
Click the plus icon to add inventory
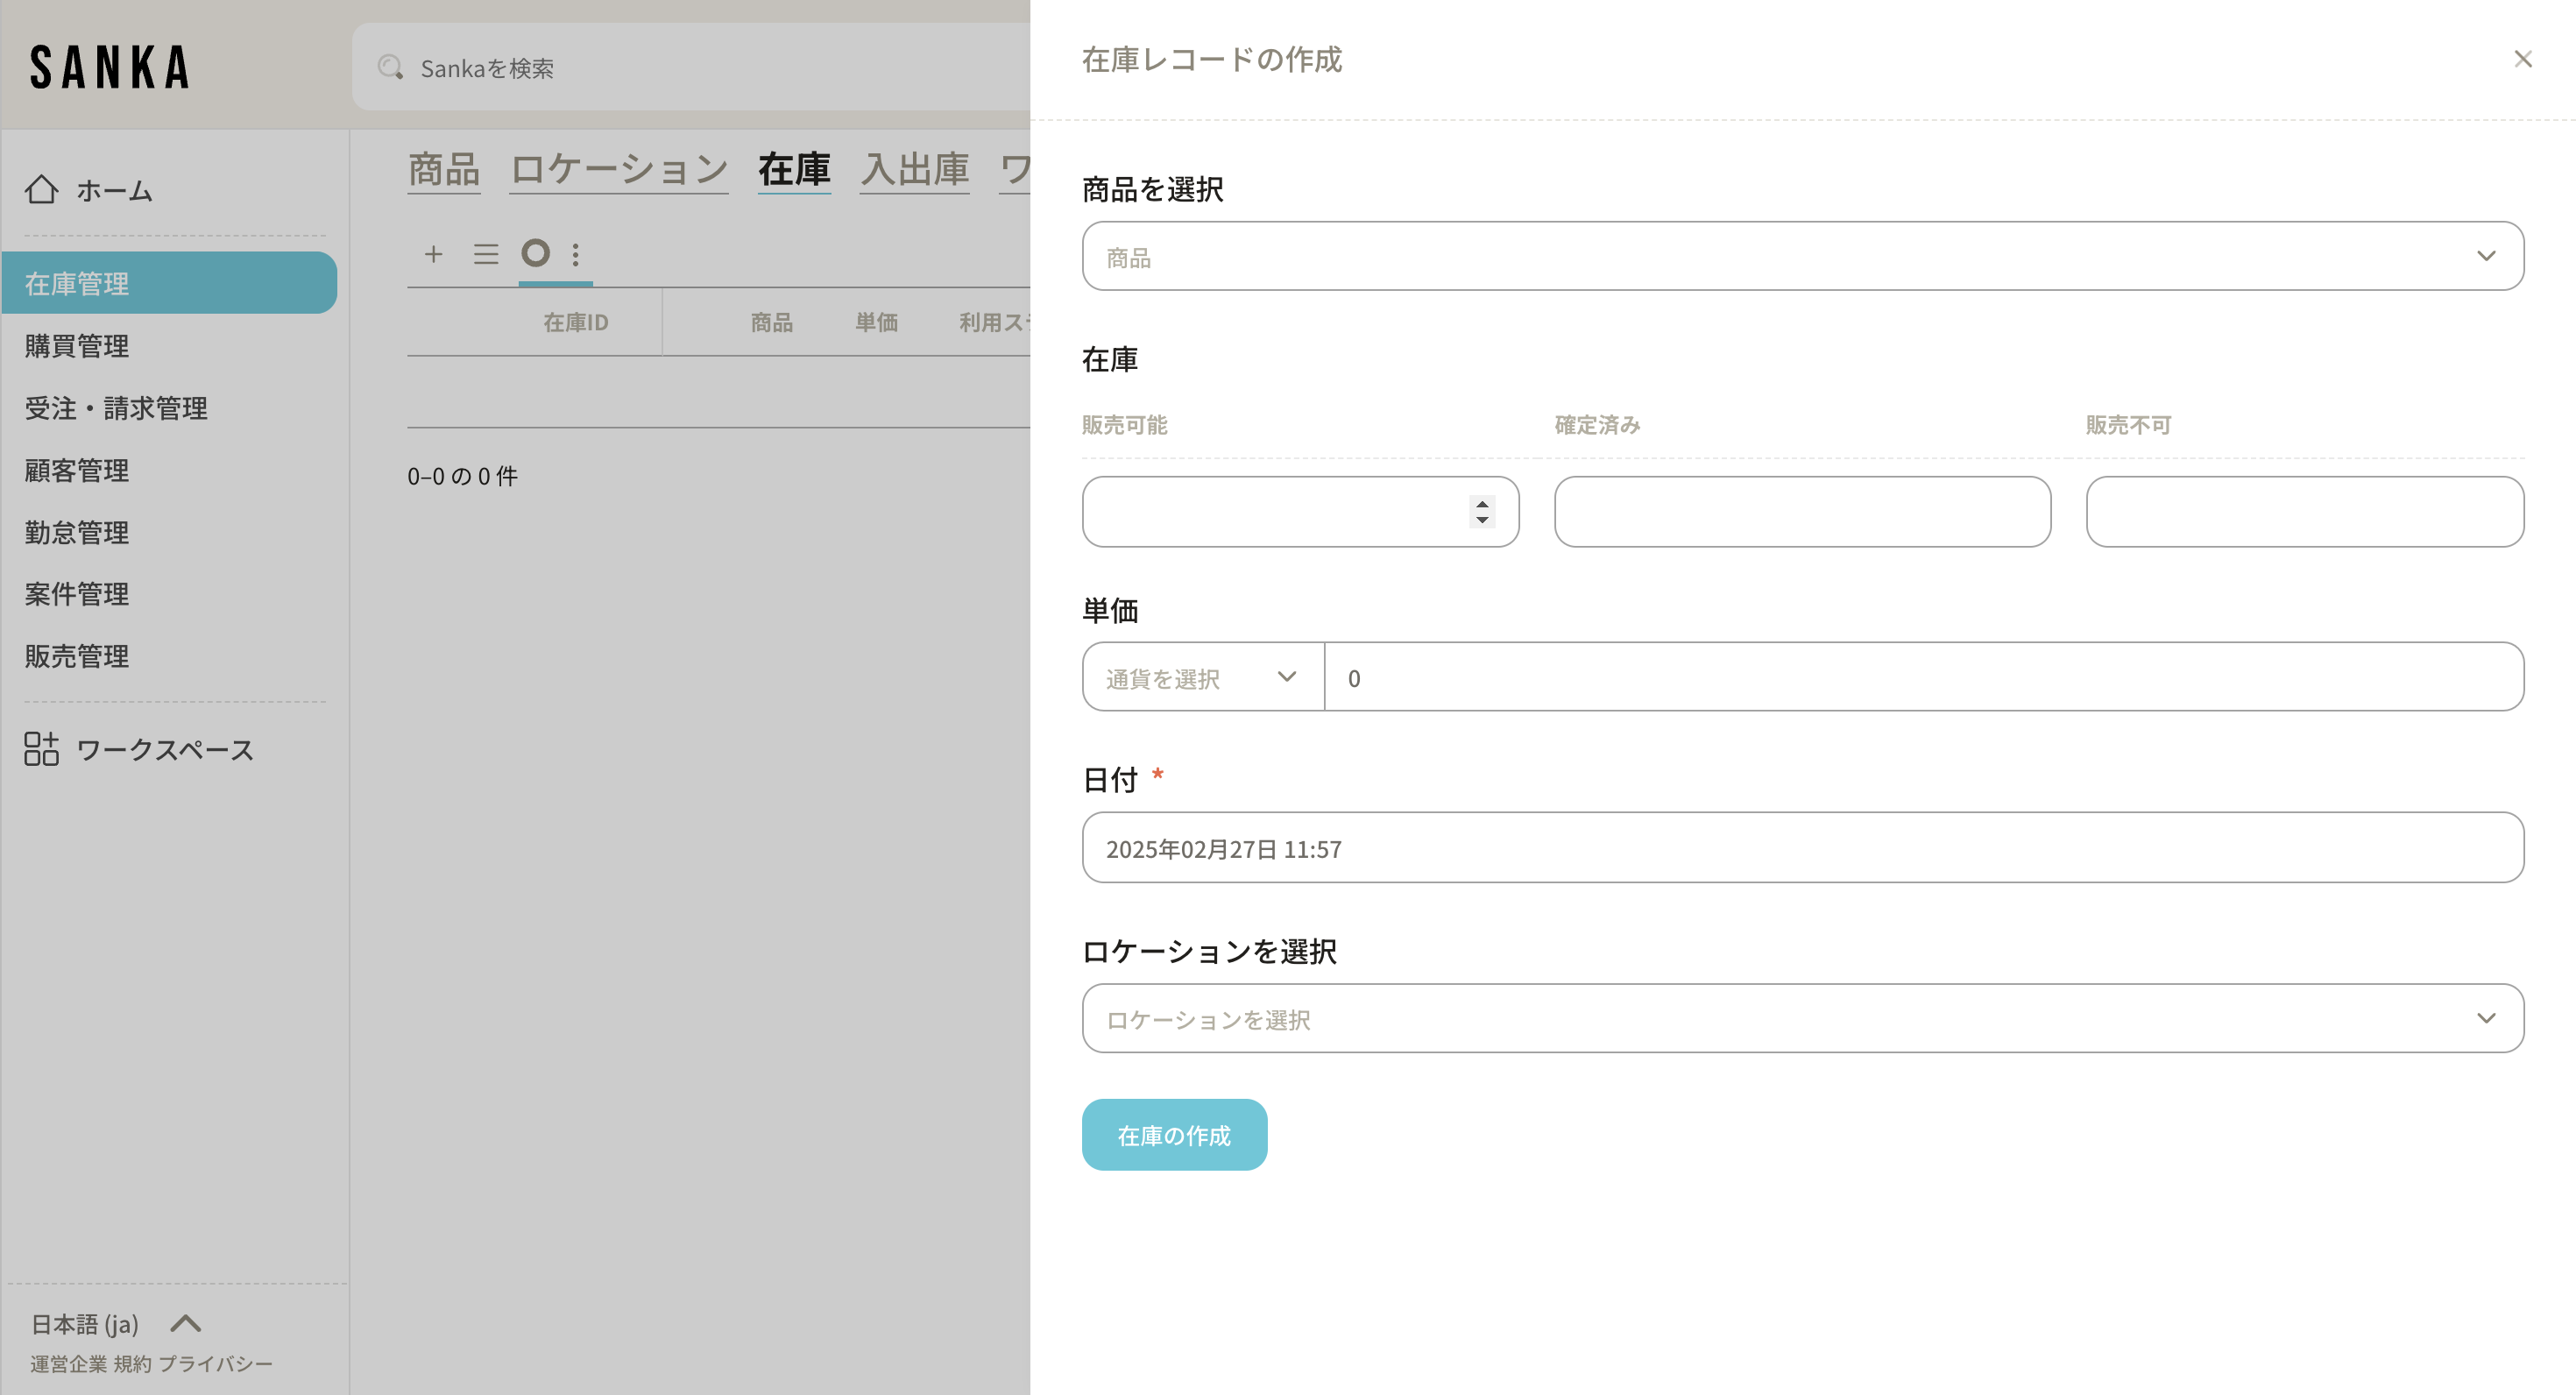[433, 254]
